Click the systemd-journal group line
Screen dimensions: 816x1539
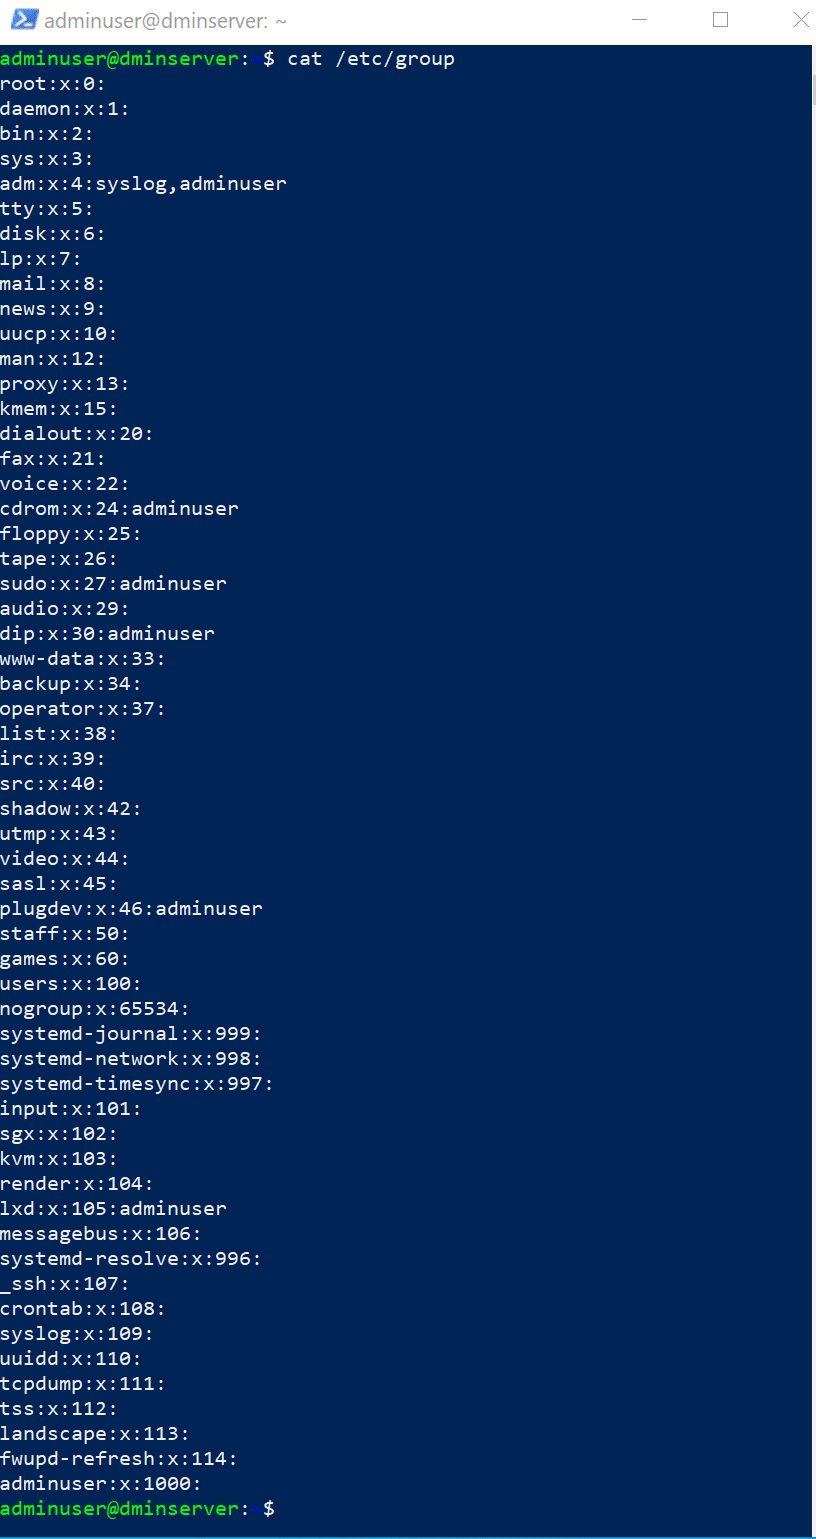coord(130,1033)
